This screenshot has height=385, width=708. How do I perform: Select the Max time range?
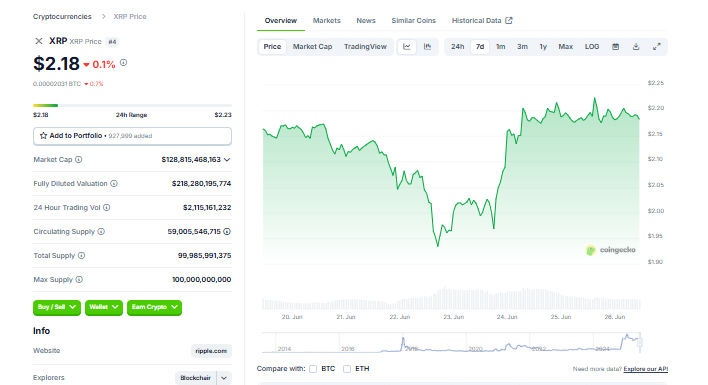tap(565, 46)
